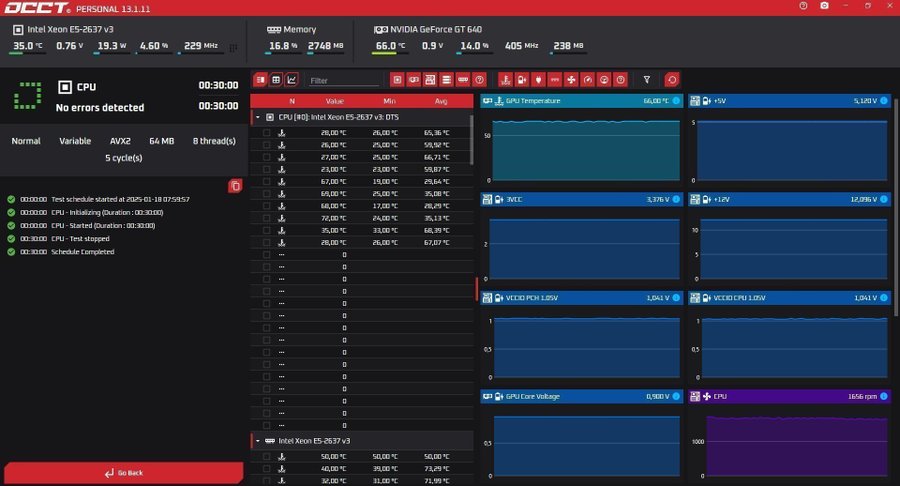Tick the checkbox for row averaging 66,71 °C
This screenshot has width=900, height=486.
pos(266,157)
